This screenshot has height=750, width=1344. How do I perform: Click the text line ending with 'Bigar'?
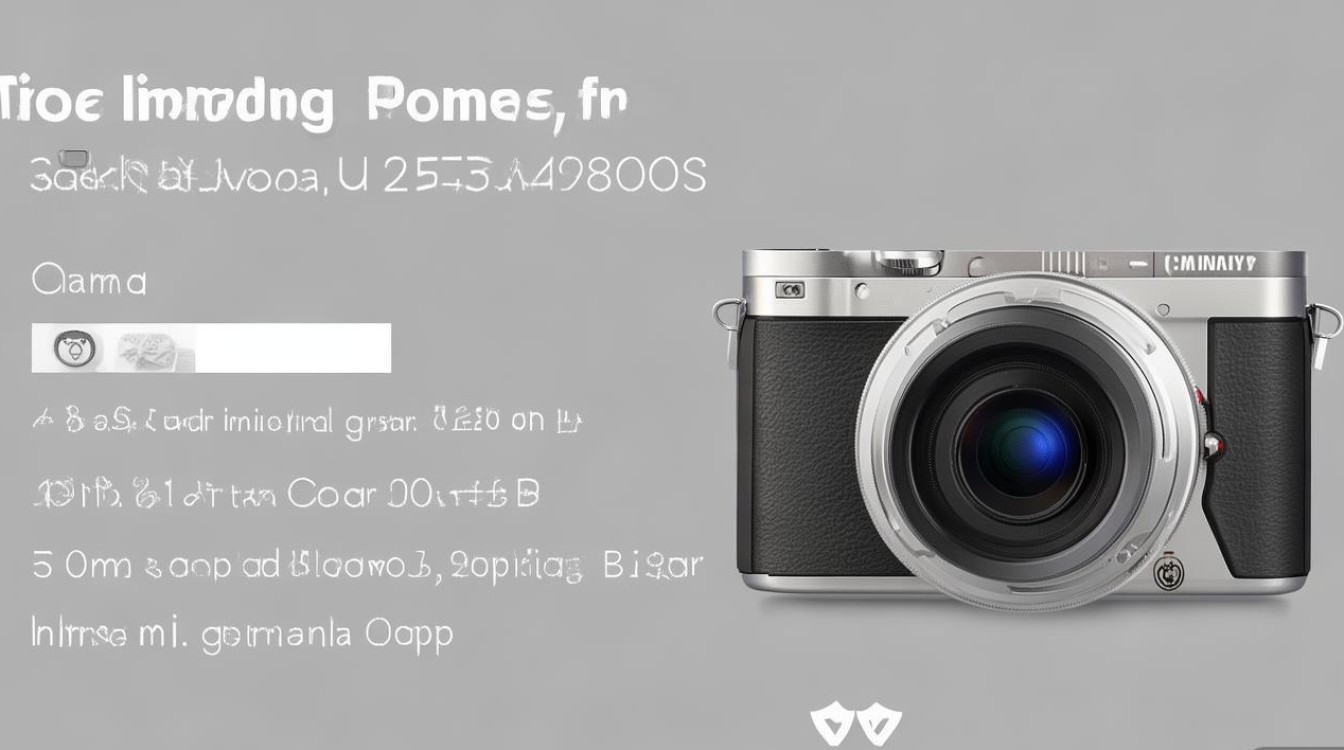click(x=367, y=565)
